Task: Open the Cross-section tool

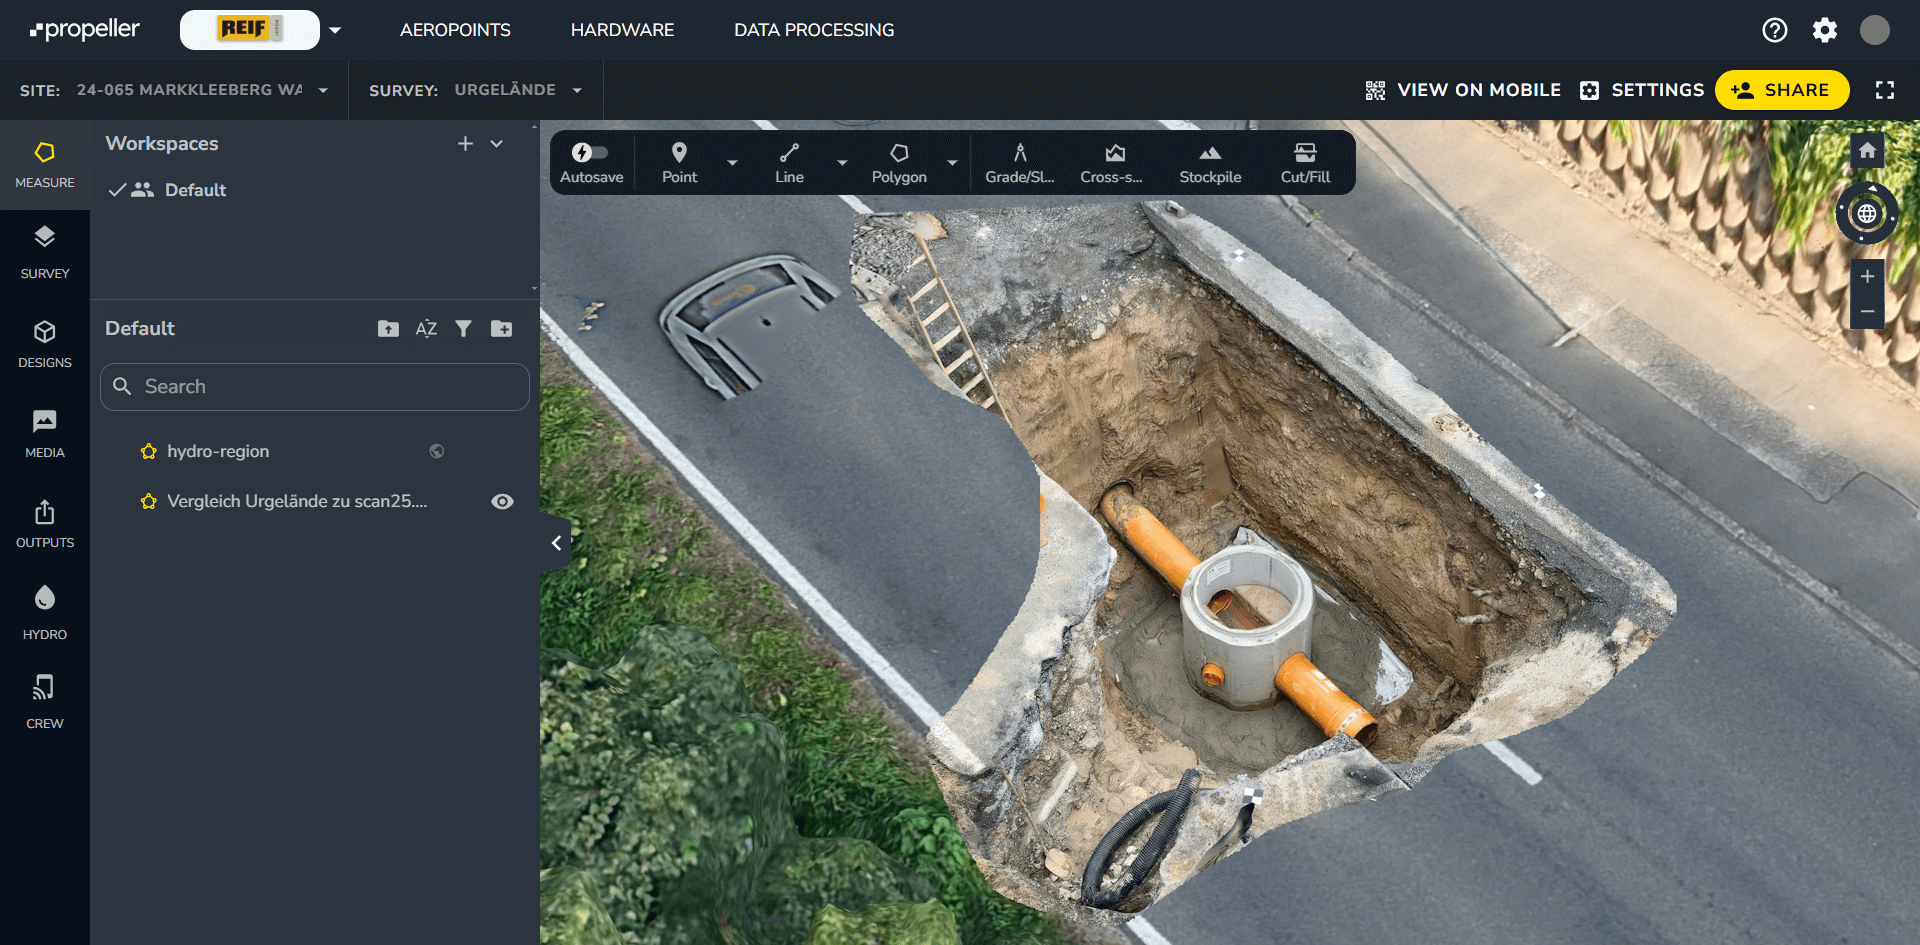Action: [x=1111, y=163]
